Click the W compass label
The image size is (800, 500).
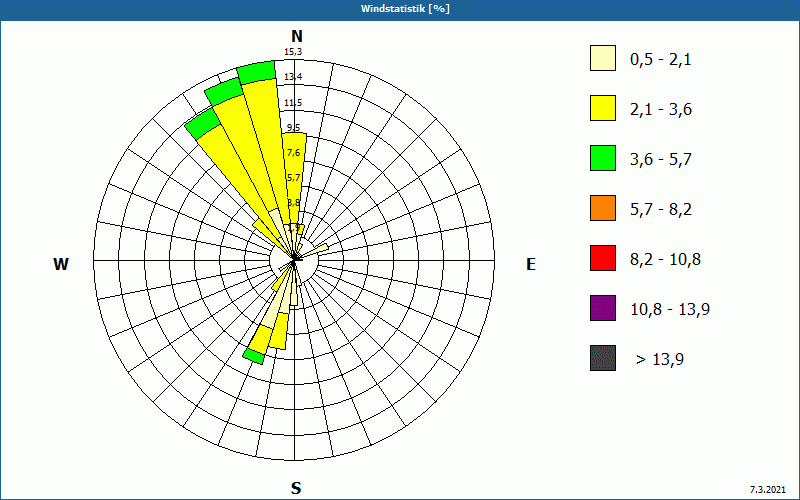[61, 264]
